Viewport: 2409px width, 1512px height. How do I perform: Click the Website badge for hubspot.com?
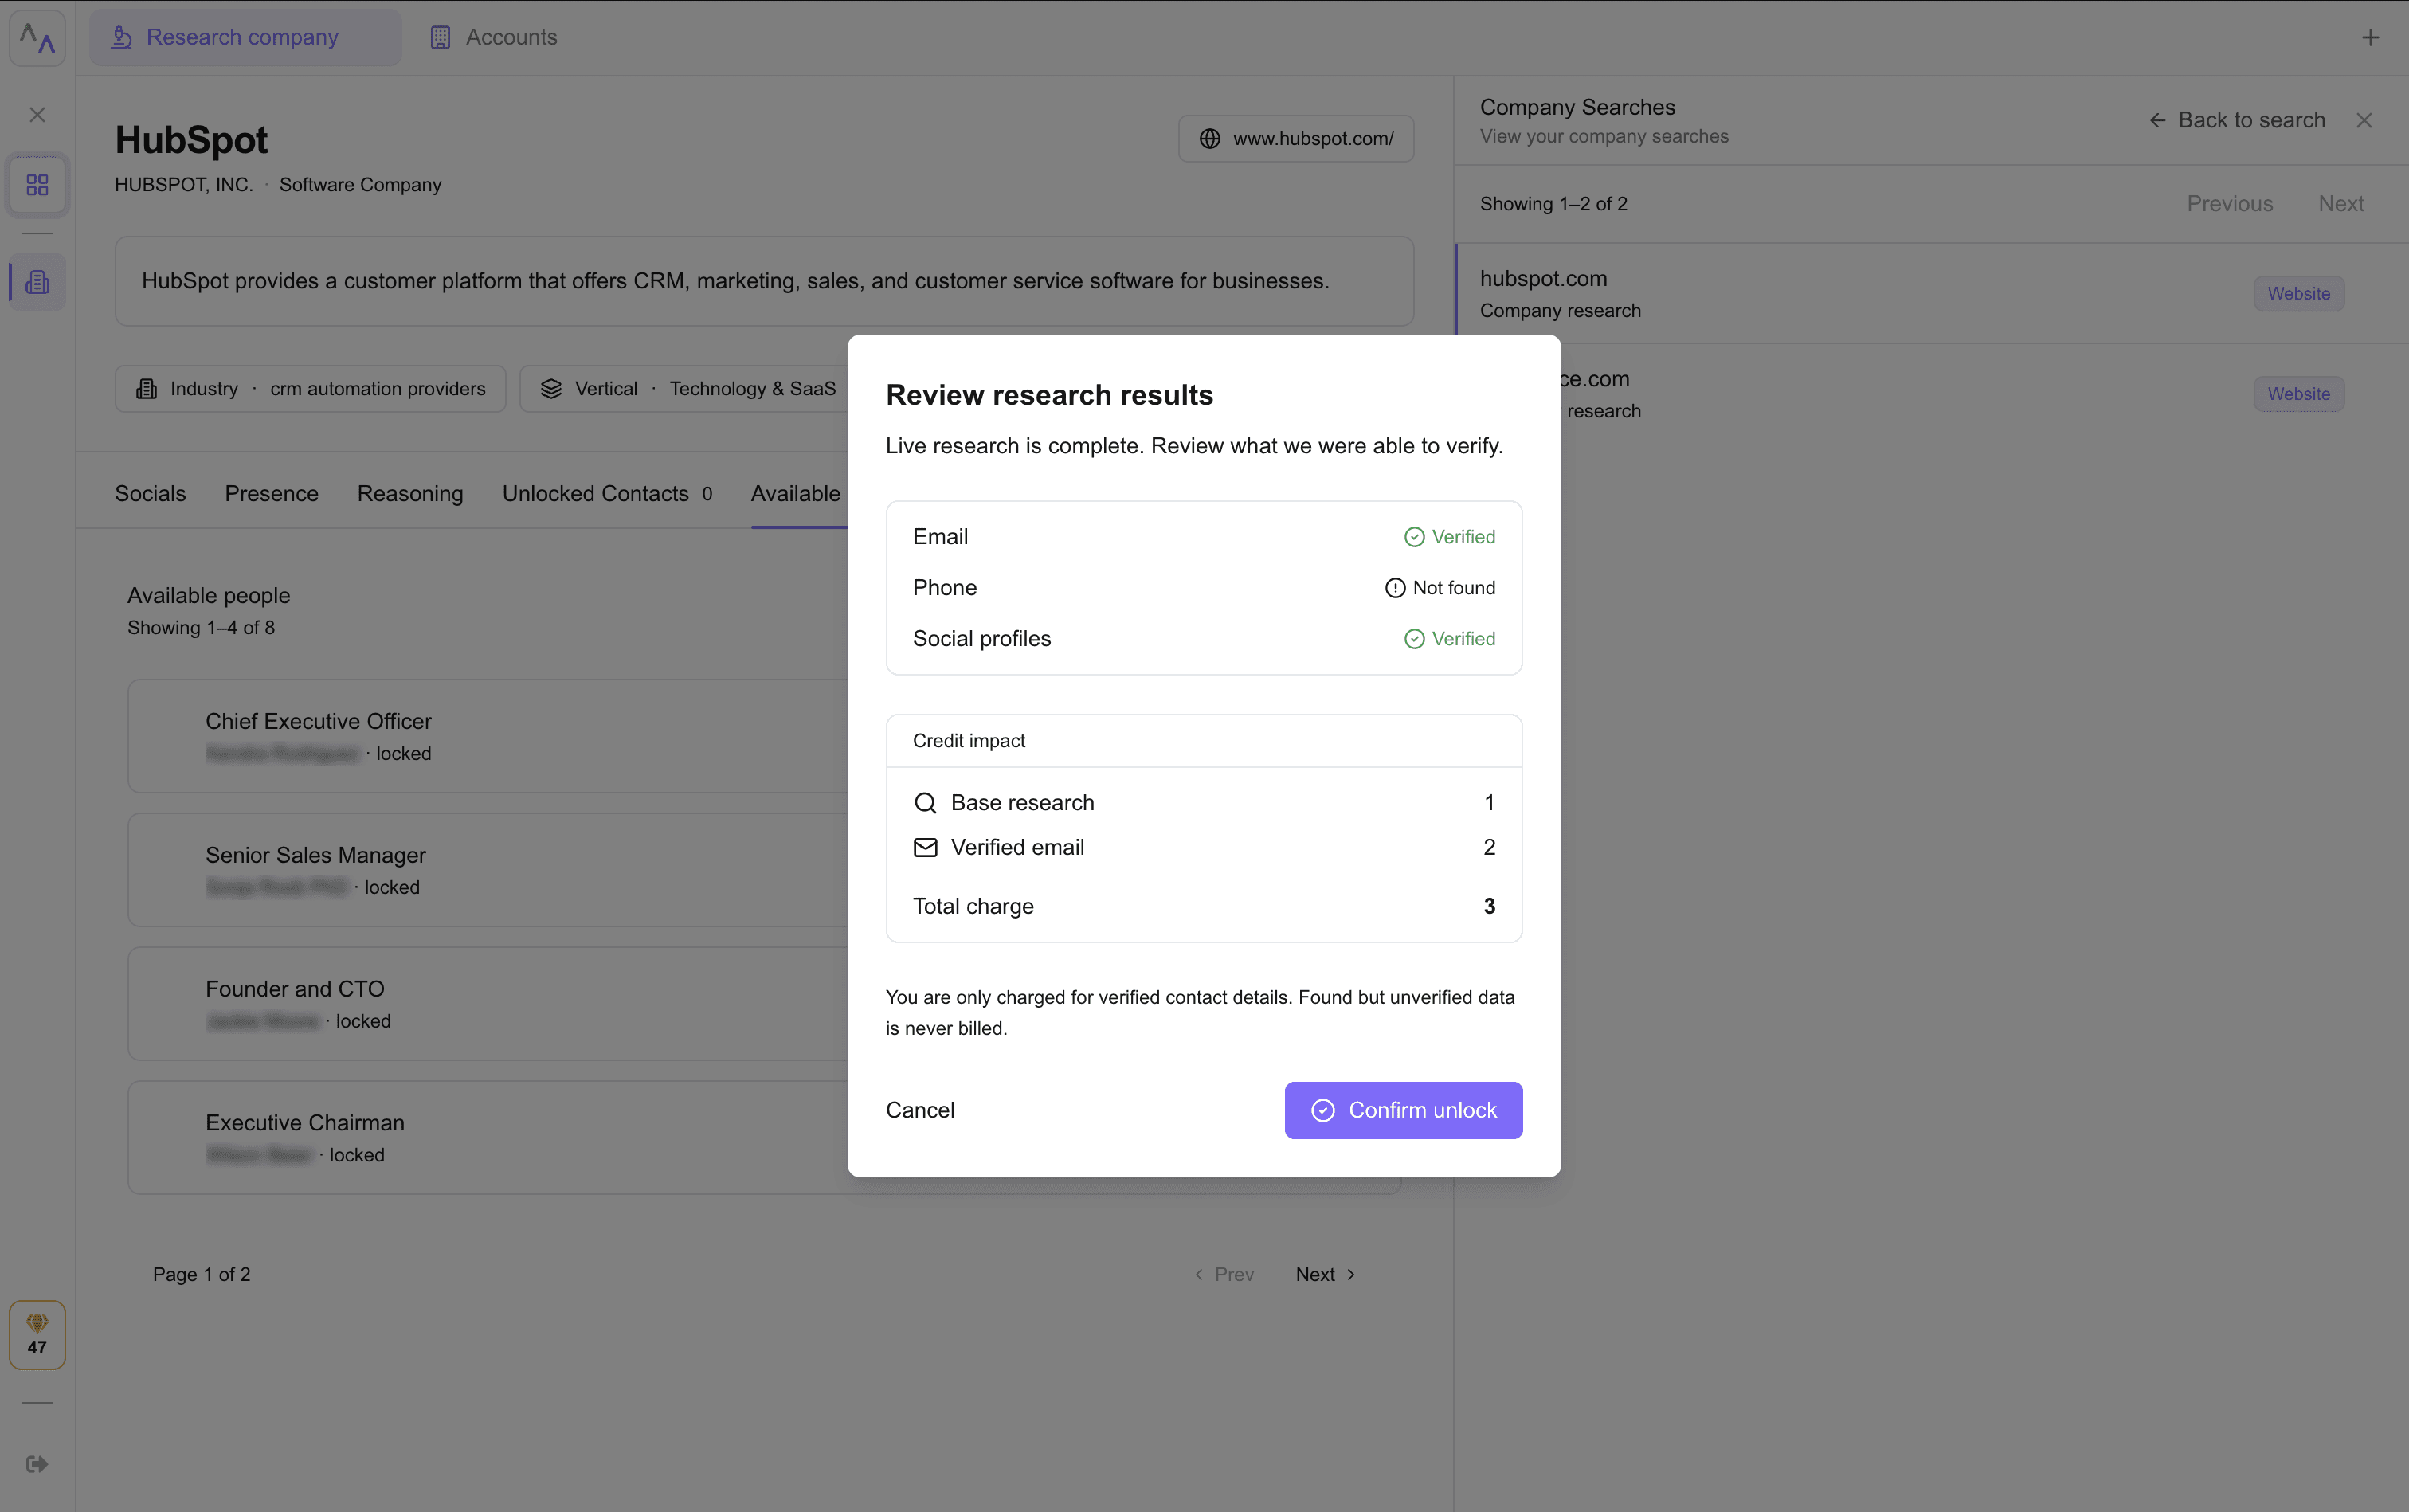[x=2298, y=294]
